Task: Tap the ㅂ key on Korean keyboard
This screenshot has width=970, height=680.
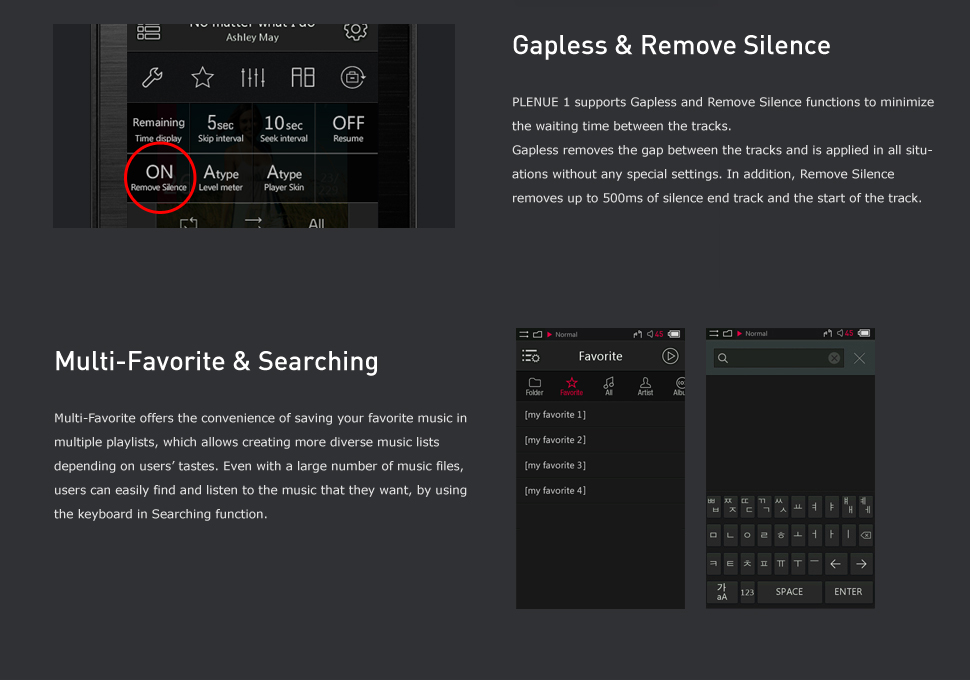Action: pyautogui.click(x=713, y=507)
